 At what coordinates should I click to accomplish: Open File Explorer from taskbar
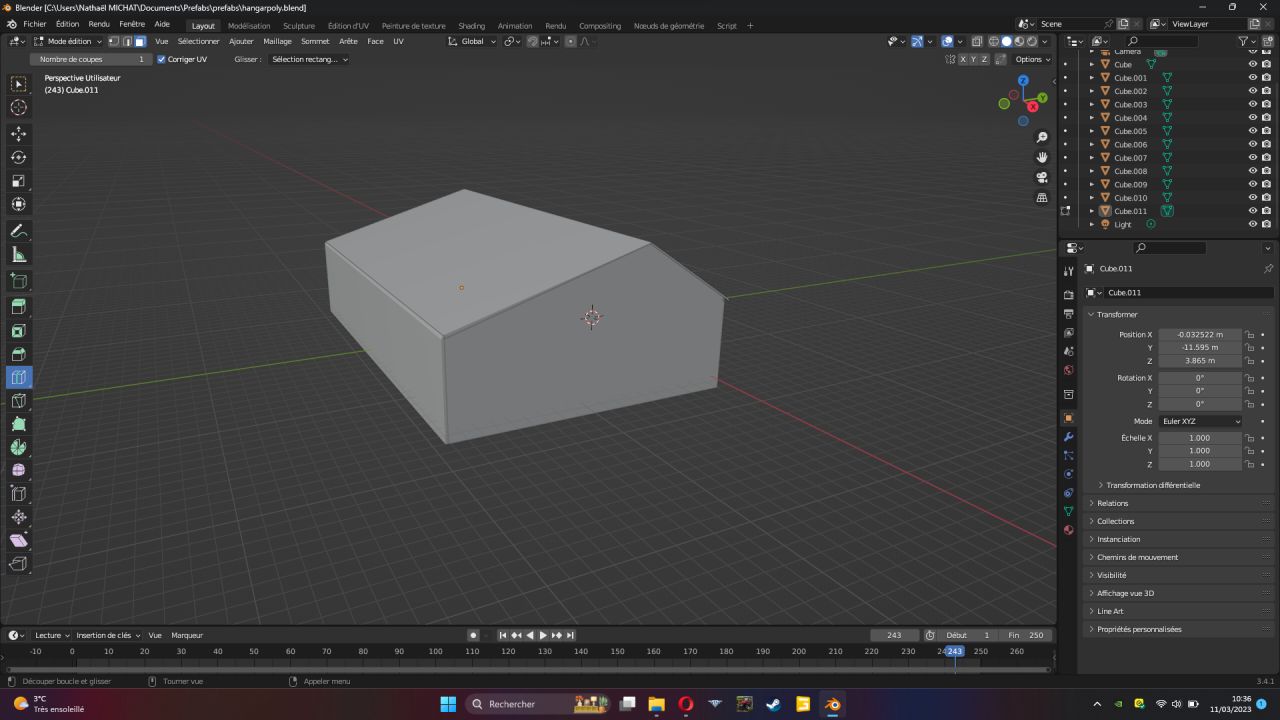click(657, 704)
